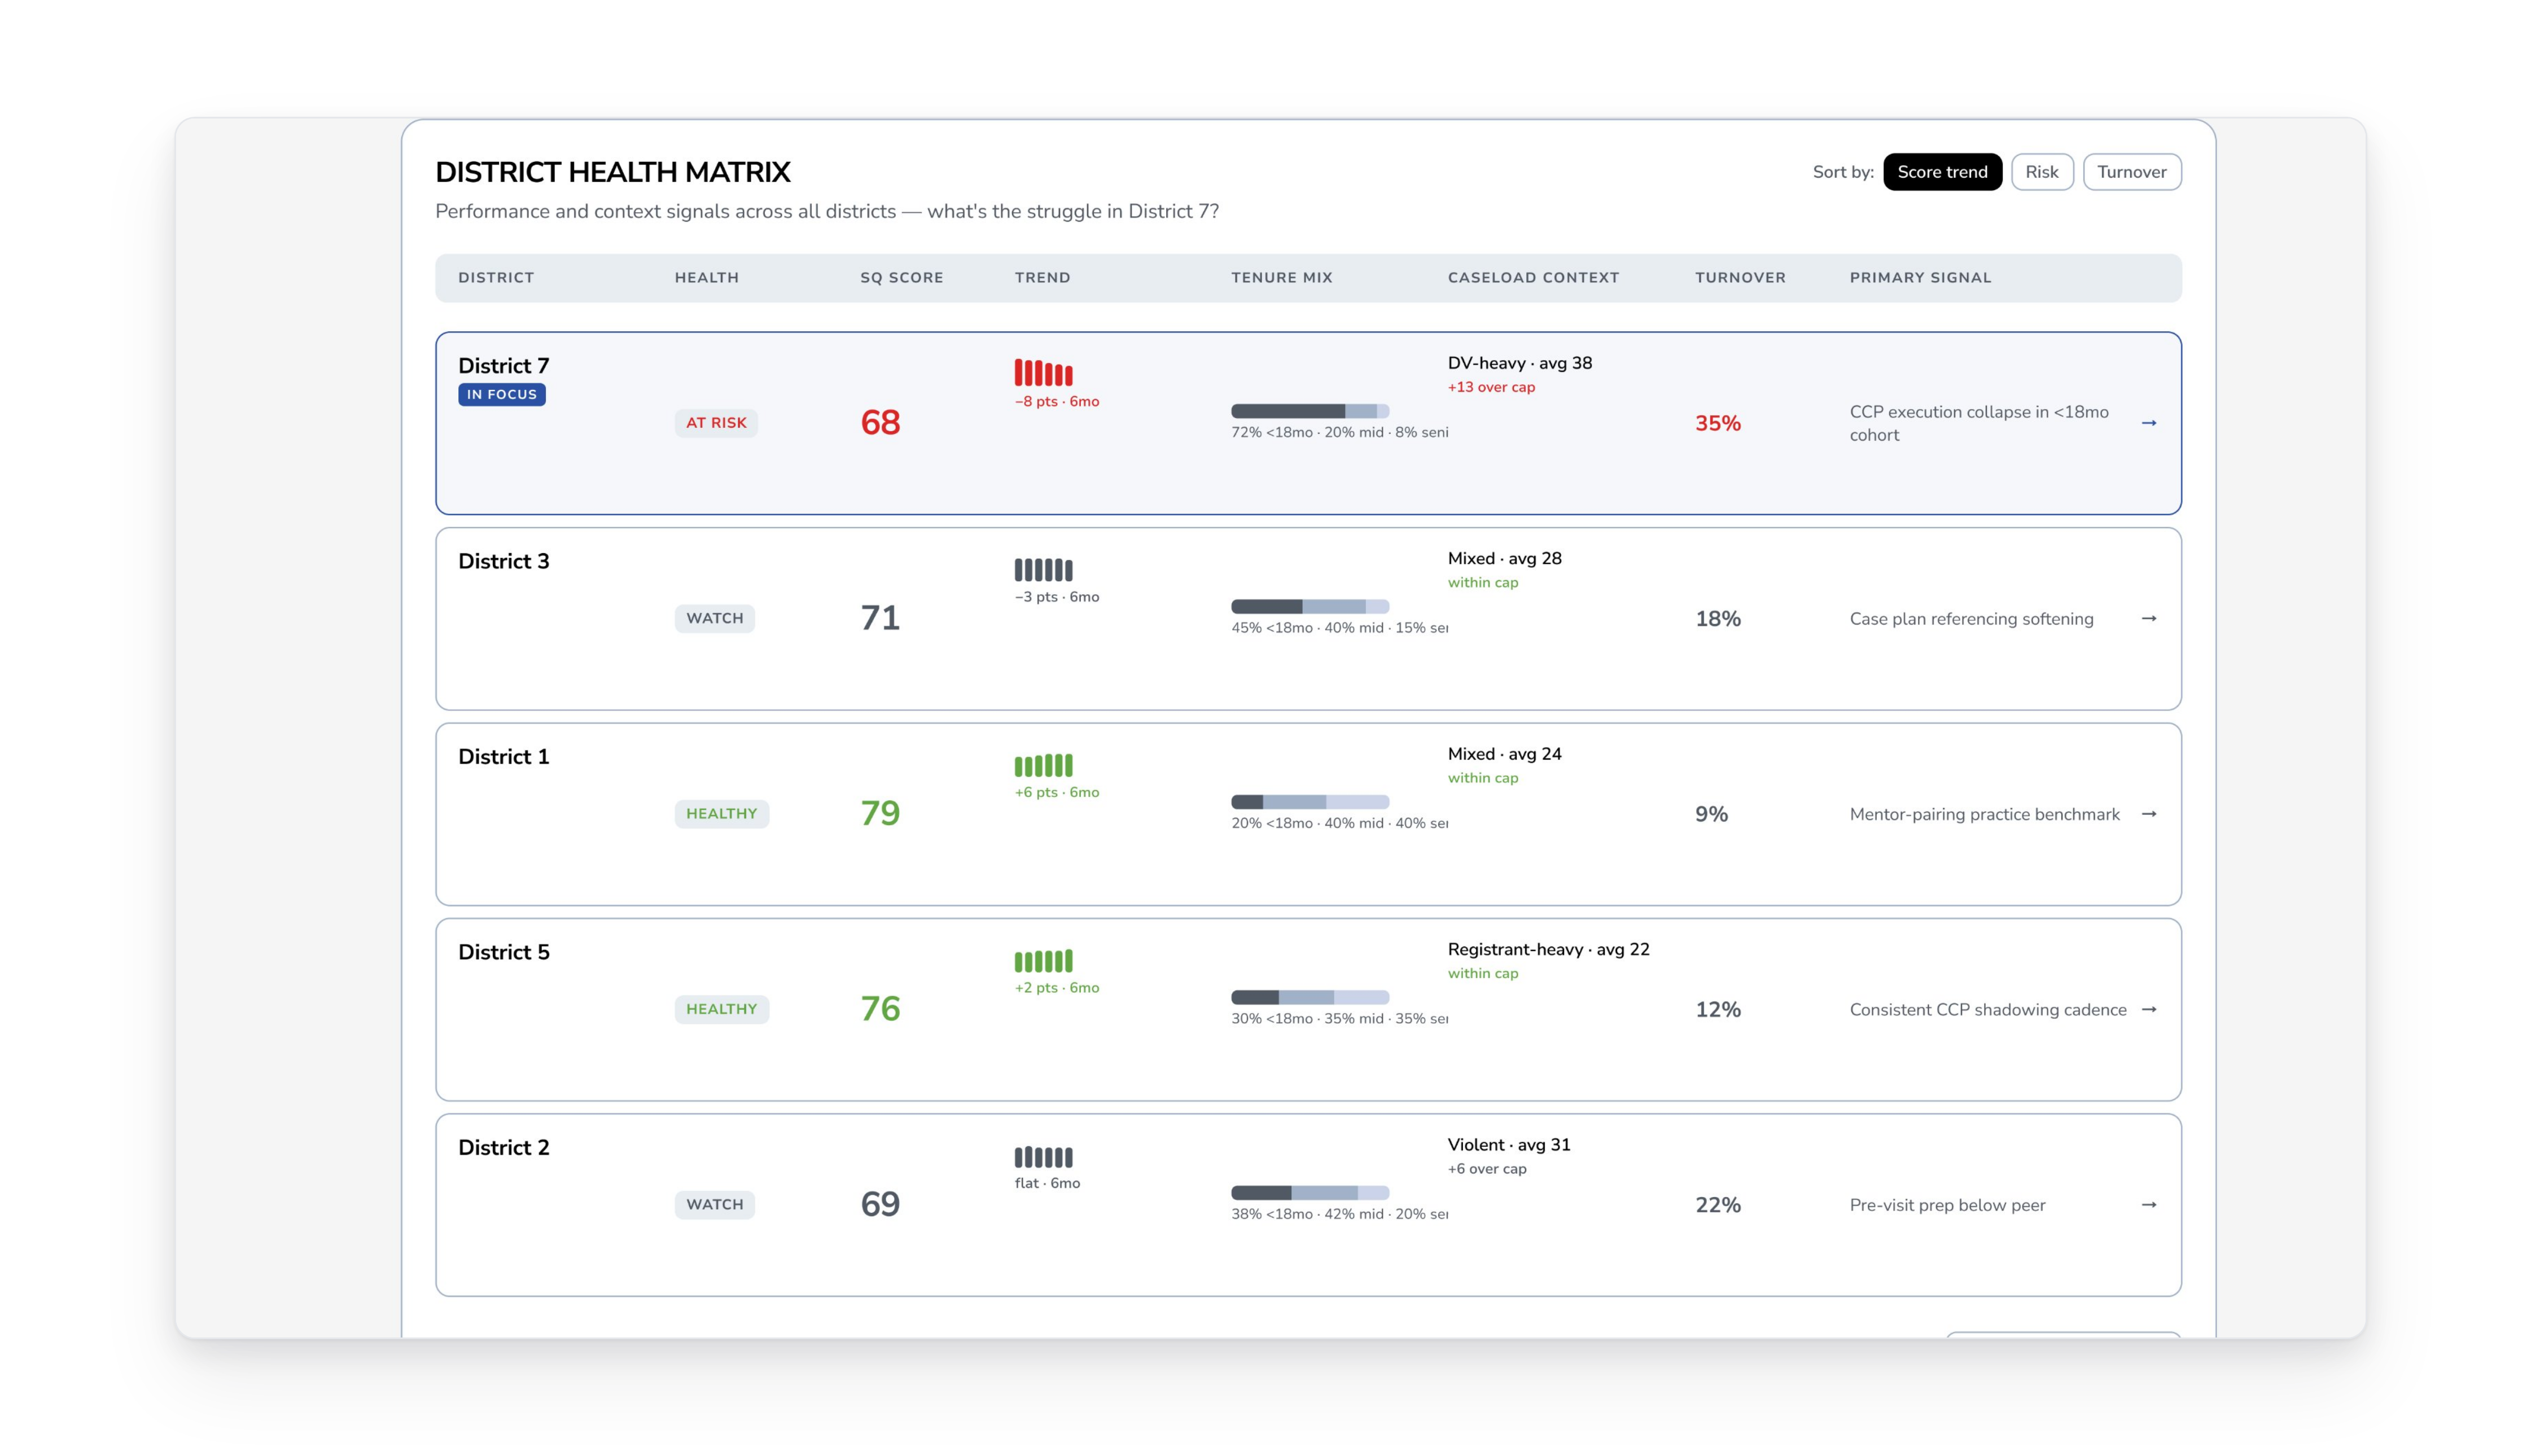Open 'CCP execution collapse in <18mo cohort' signal
Image resolution: width=2540 pixels, height=1456 pixels.
pos(1979,423)
